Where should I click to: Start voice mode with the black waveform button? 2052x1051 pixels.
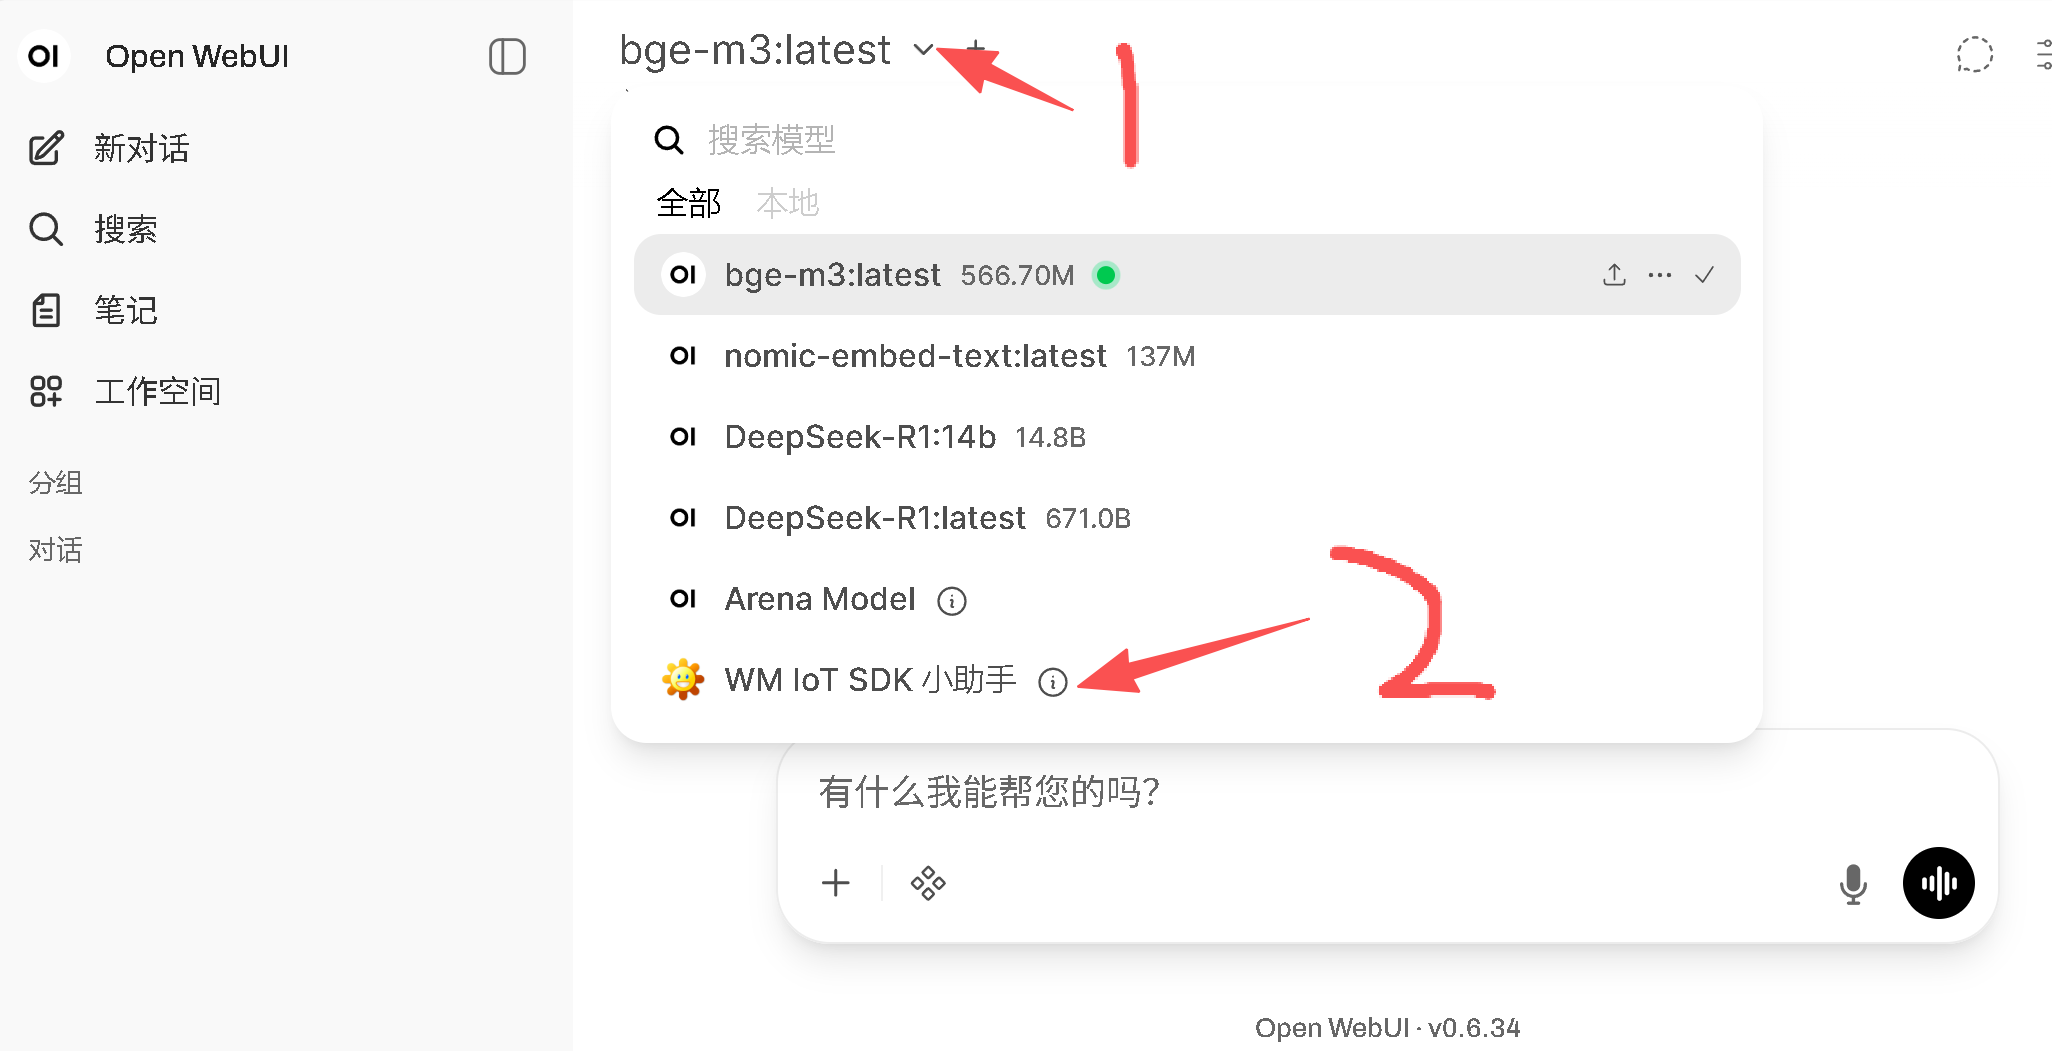[x=1938, y=883]
